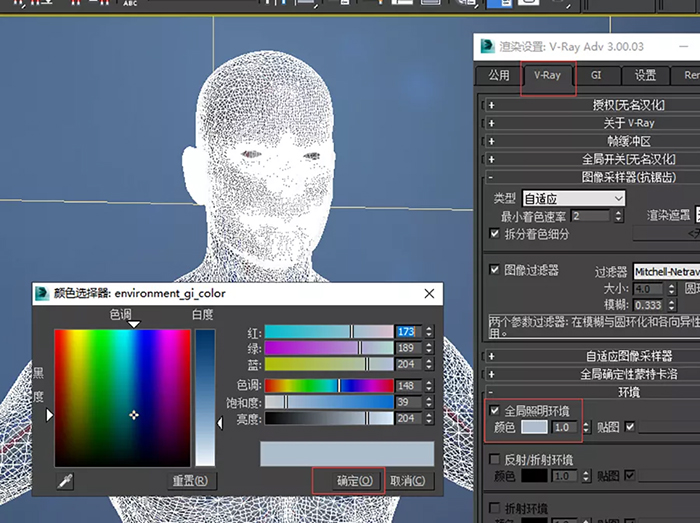Image resolution: width=700 pixels, height=523 pixels.
Task: Click the 最小着色速率 value field
Action: tap(590, 216)
